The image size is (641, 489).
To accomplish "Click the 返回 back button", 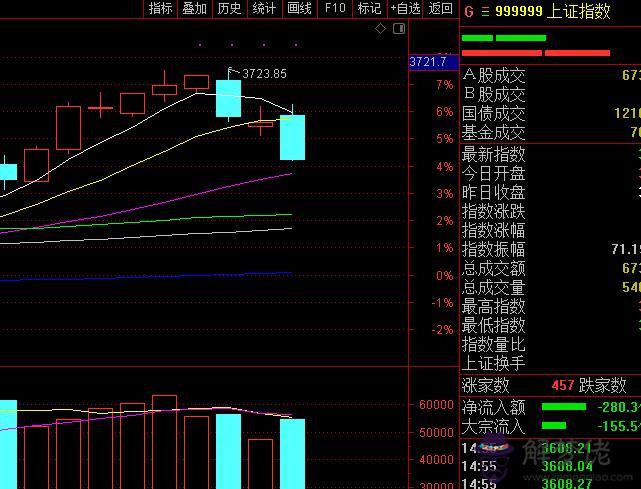I will 440,9.
